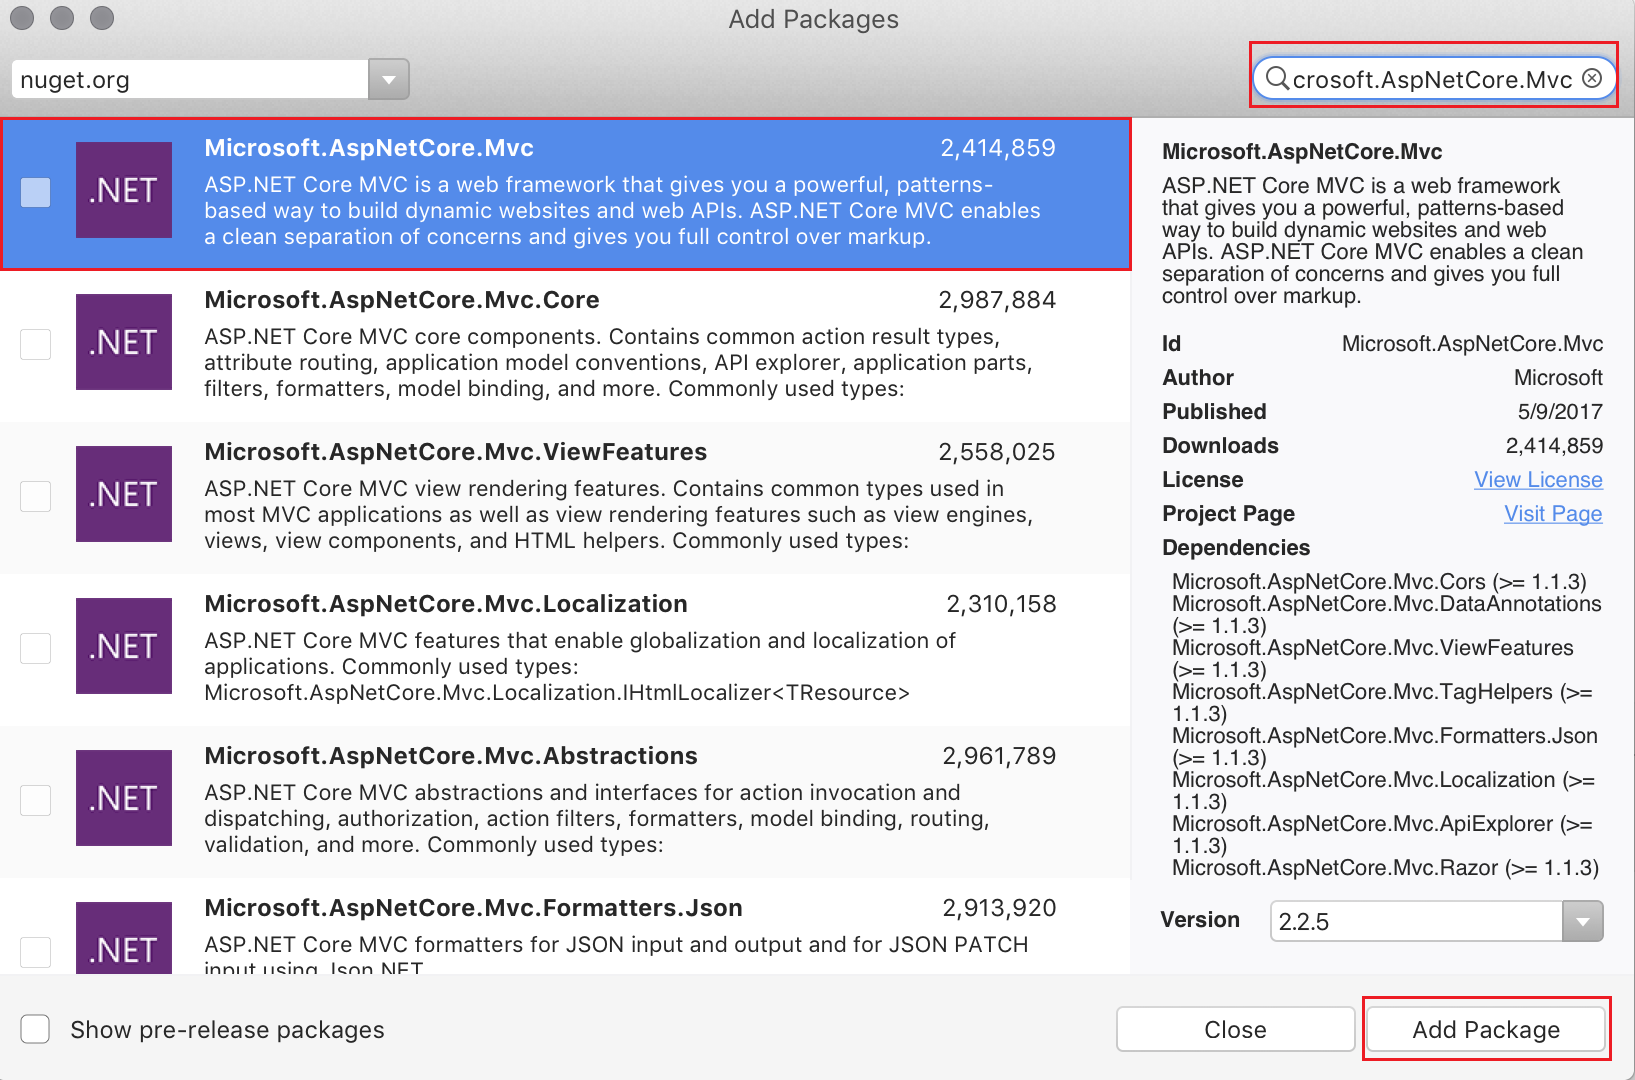The image size is (1635, 1080).
Task: Click the Microsoft.AspNetCore.Mvc.ApiExplorer dependency
Action: point(1382,835)
